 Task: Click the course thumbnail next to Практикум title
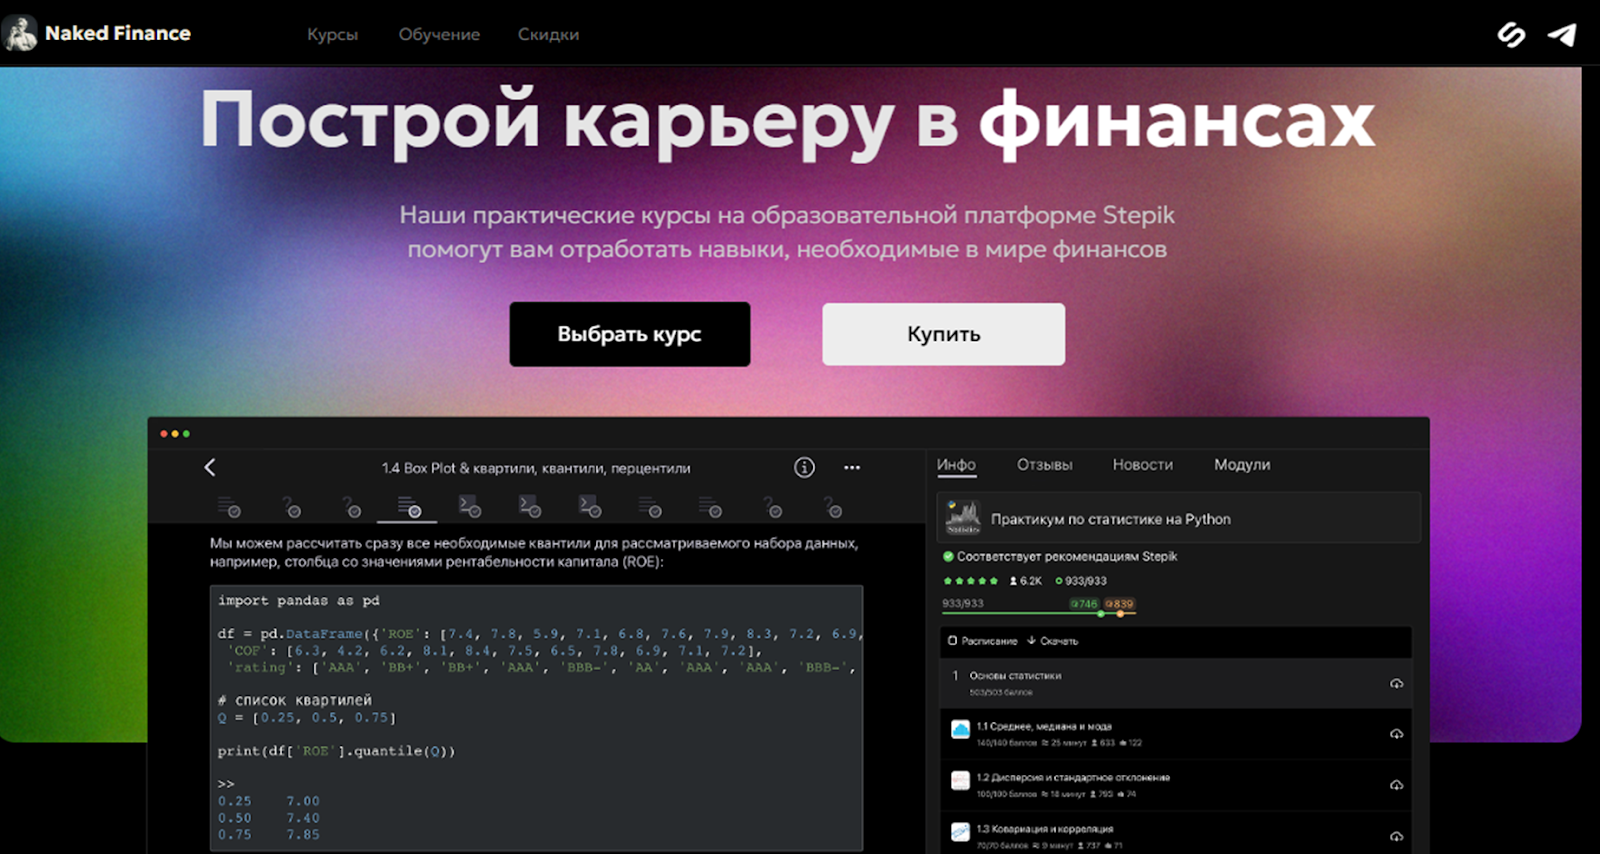point(963,518)
